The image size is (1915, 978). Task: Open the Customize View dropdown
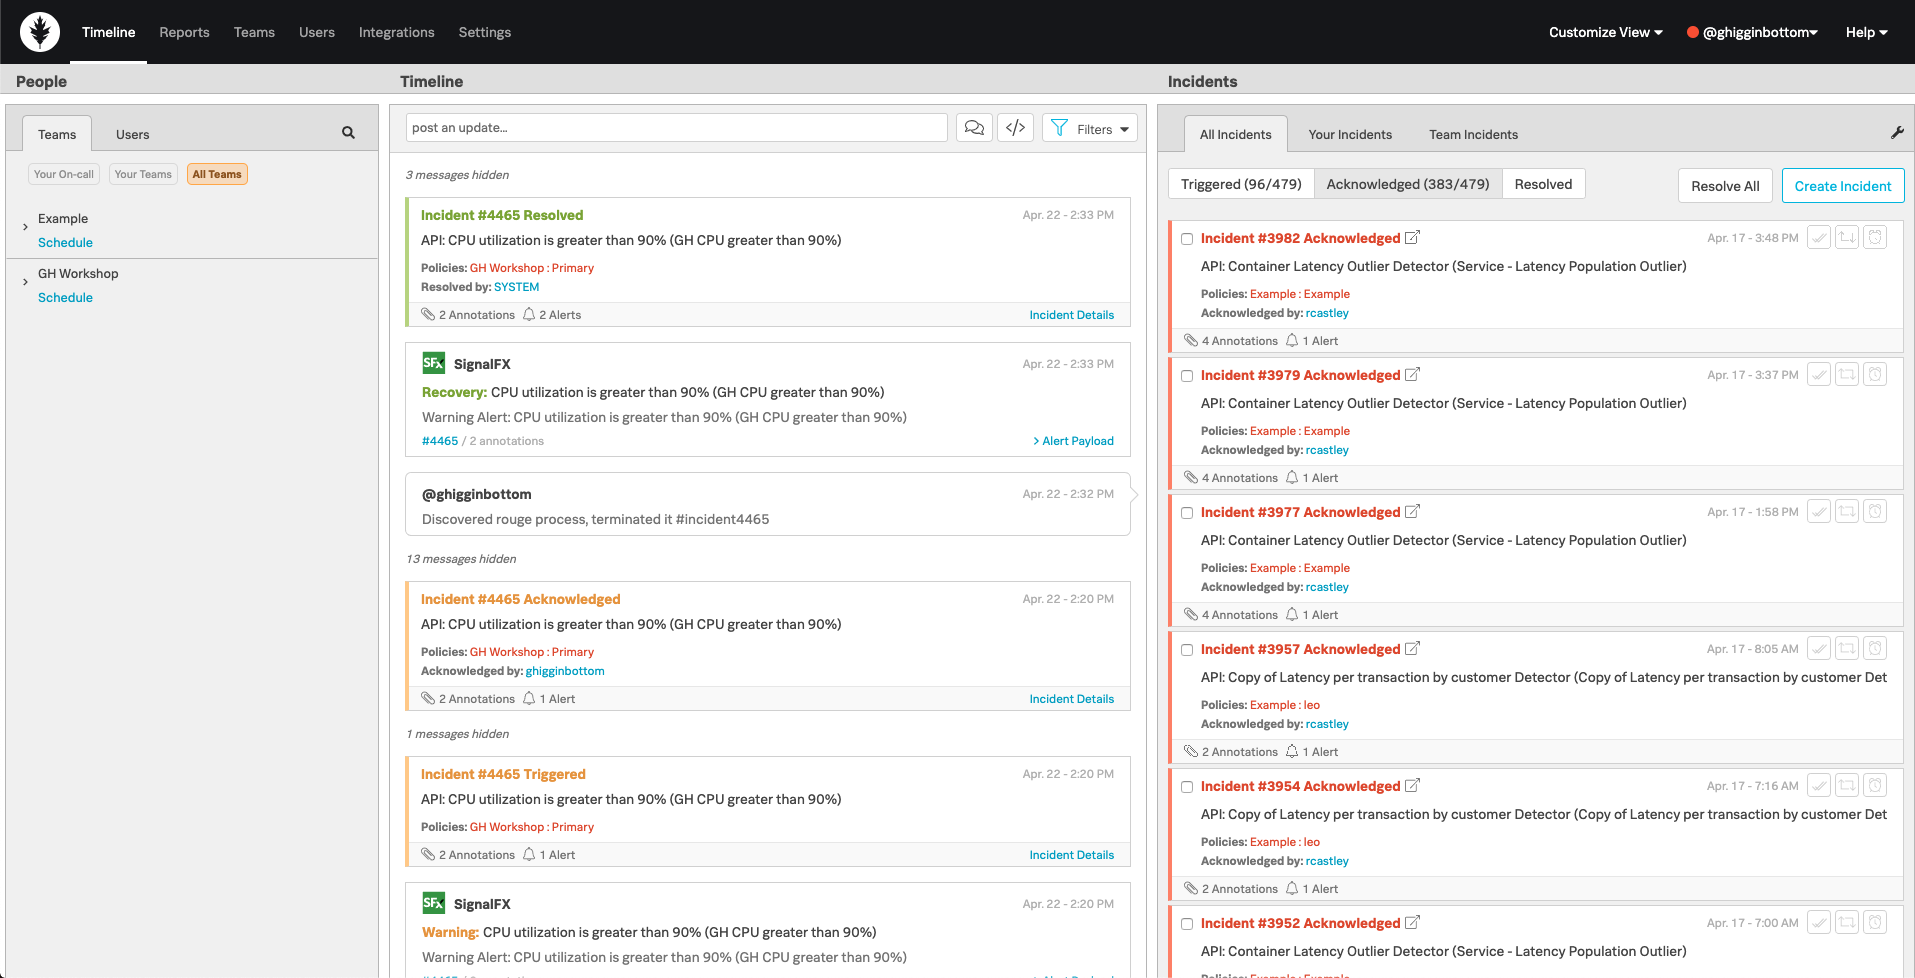tap(1604, 31)
